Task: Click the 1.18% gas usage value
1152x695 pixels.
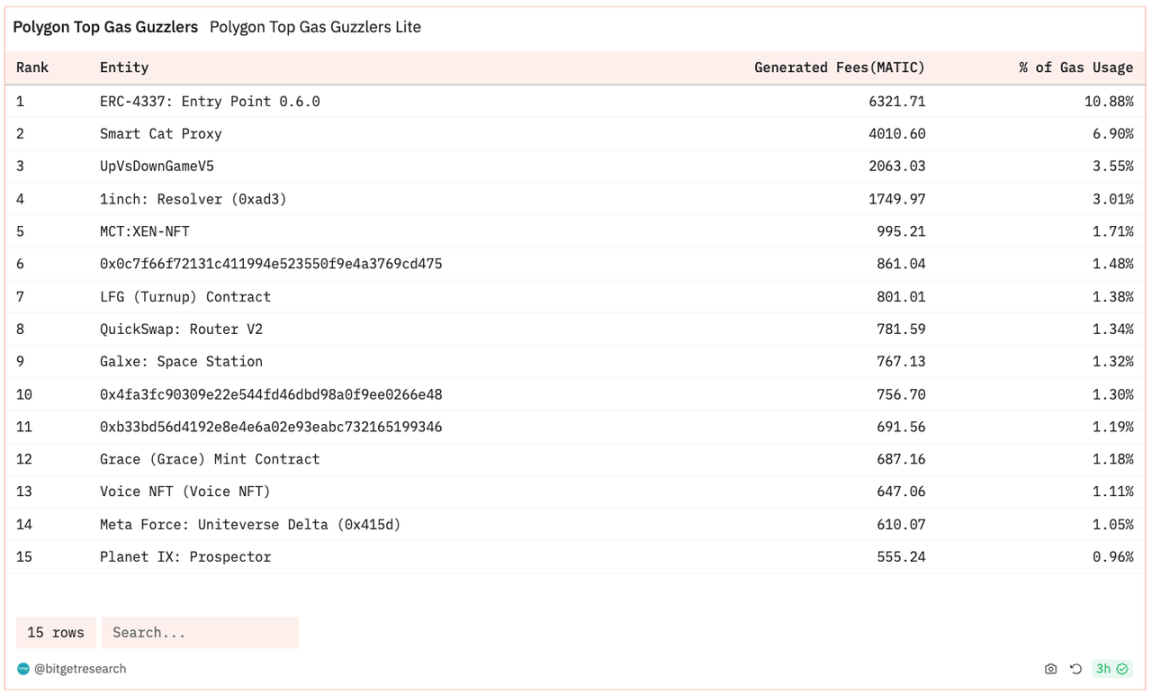Action: [x=1113, y=459]
